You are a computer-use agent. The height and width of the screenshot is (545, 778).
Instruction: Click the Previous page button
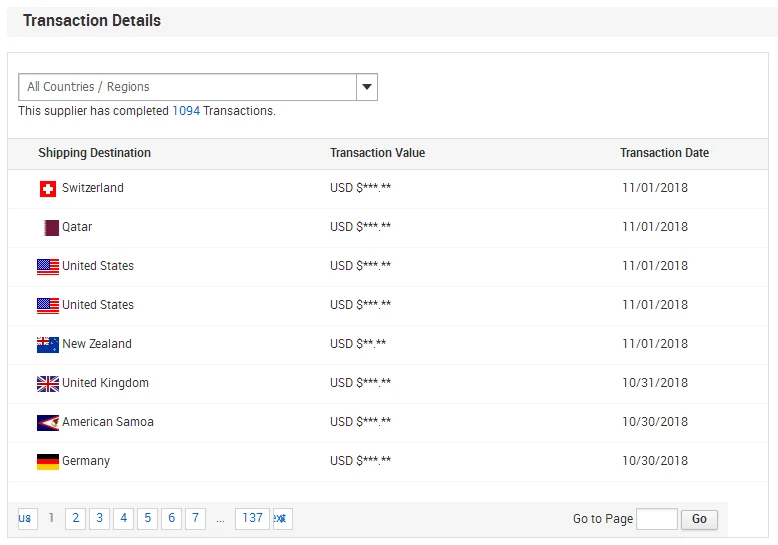coord(26,518)
